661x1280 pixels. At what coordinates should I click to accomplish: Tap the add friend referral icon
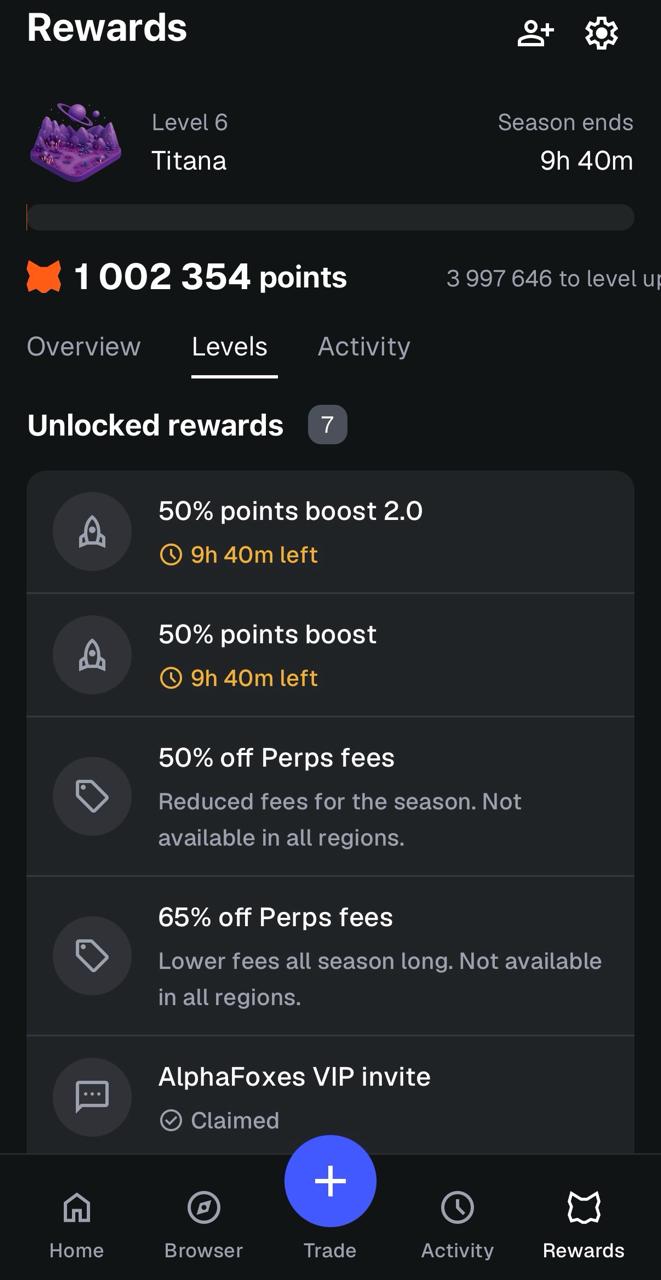pyautogui.click(x=535, y=33)
